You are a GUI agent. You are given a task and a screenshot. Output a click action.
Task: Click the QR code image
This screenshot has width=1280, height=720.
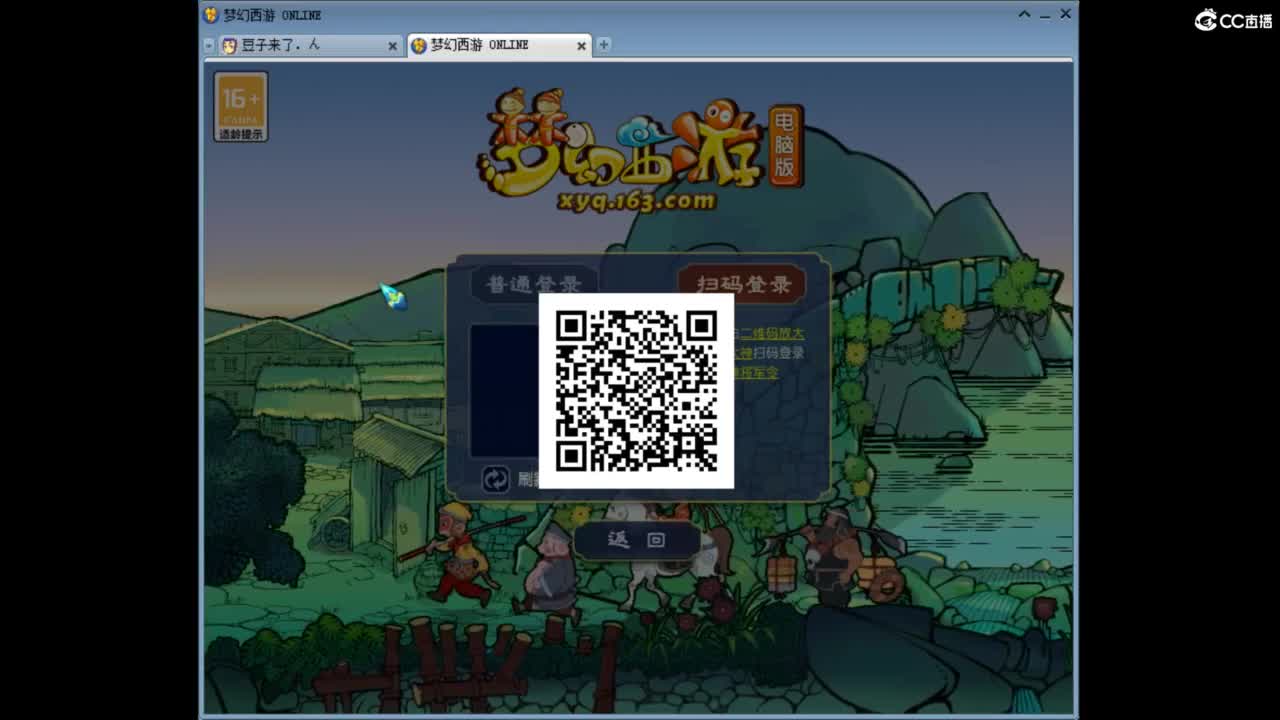636,390
